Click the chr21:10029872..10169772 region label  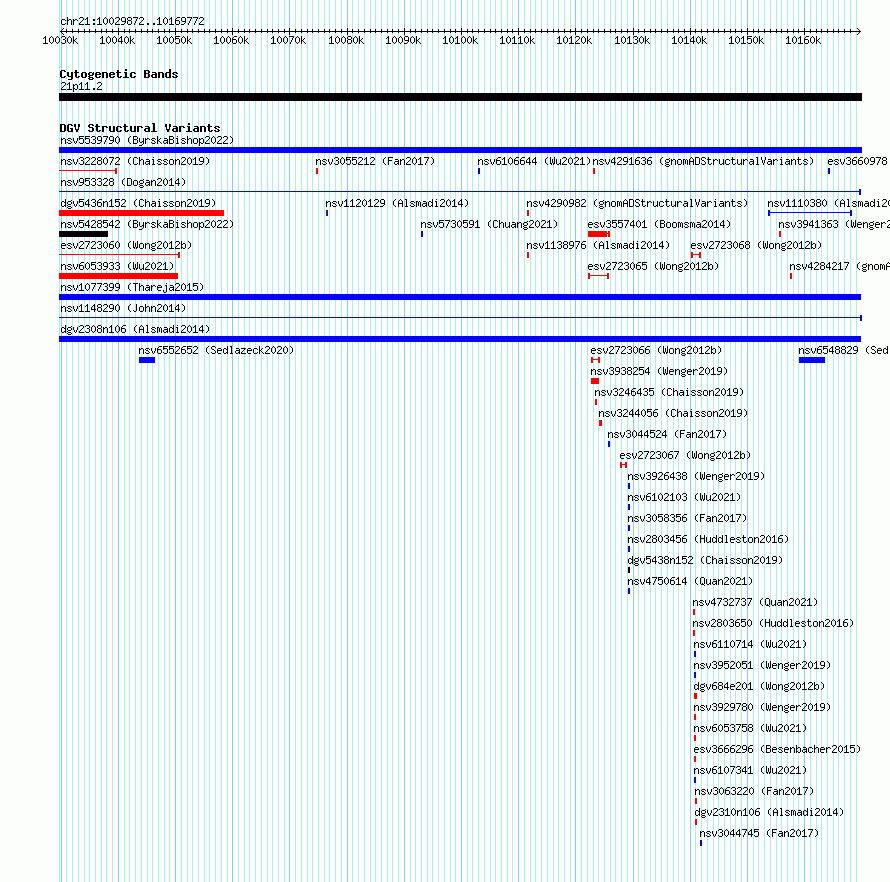pyautogui.click(x=132, y=21)
